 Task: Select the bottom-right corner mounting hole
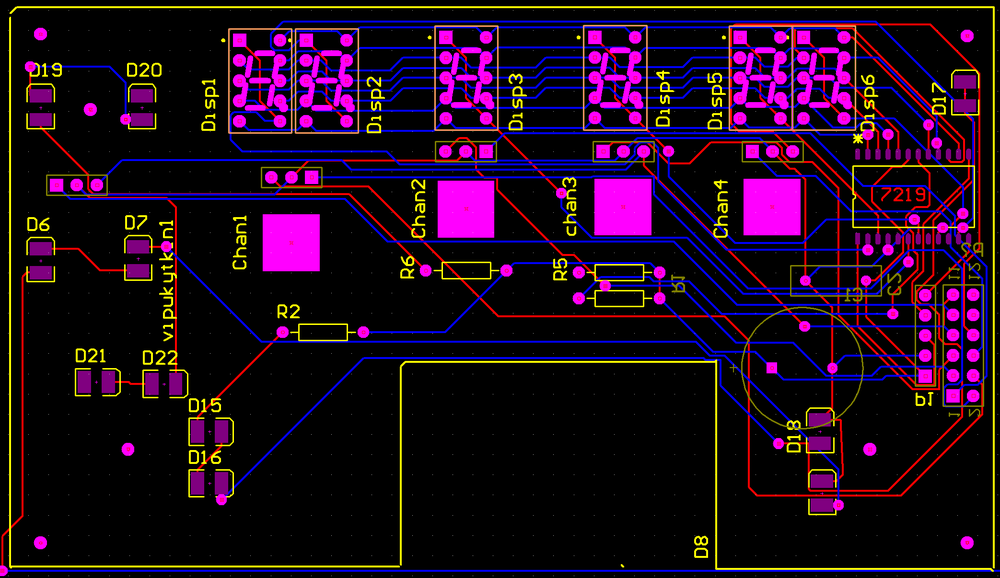(967, 543)
